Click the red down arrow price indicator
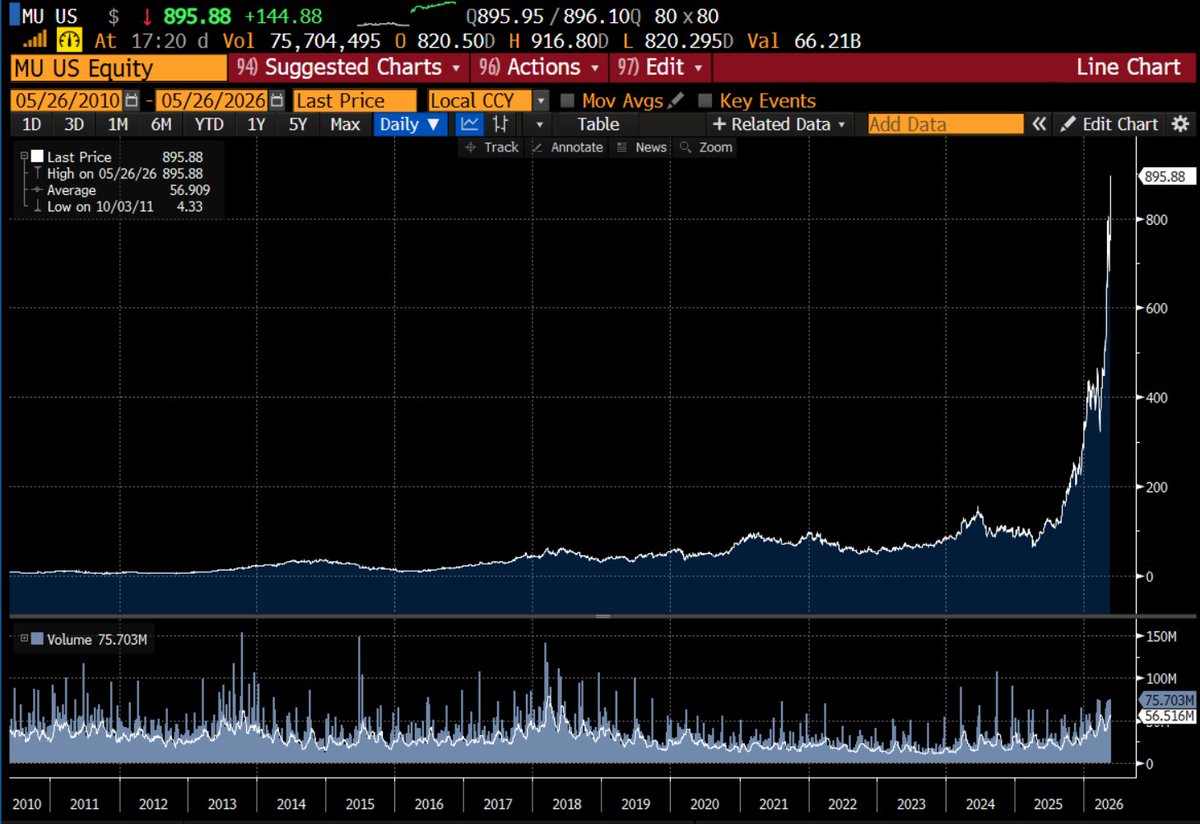1200x824 pixels. pyautogui.click(x=147, y=17)
